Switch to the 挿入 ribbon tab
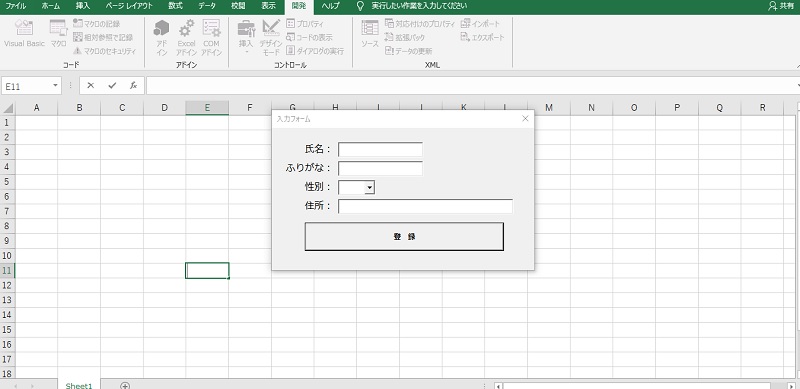 pos(83,6)
